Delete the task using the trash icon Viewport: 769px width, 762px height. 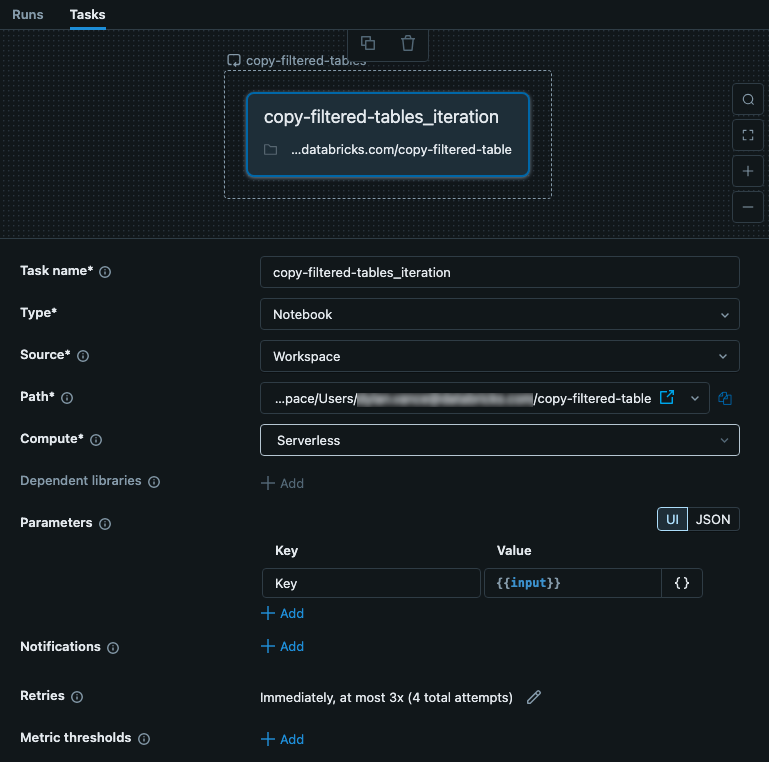[x=408, y=43]
